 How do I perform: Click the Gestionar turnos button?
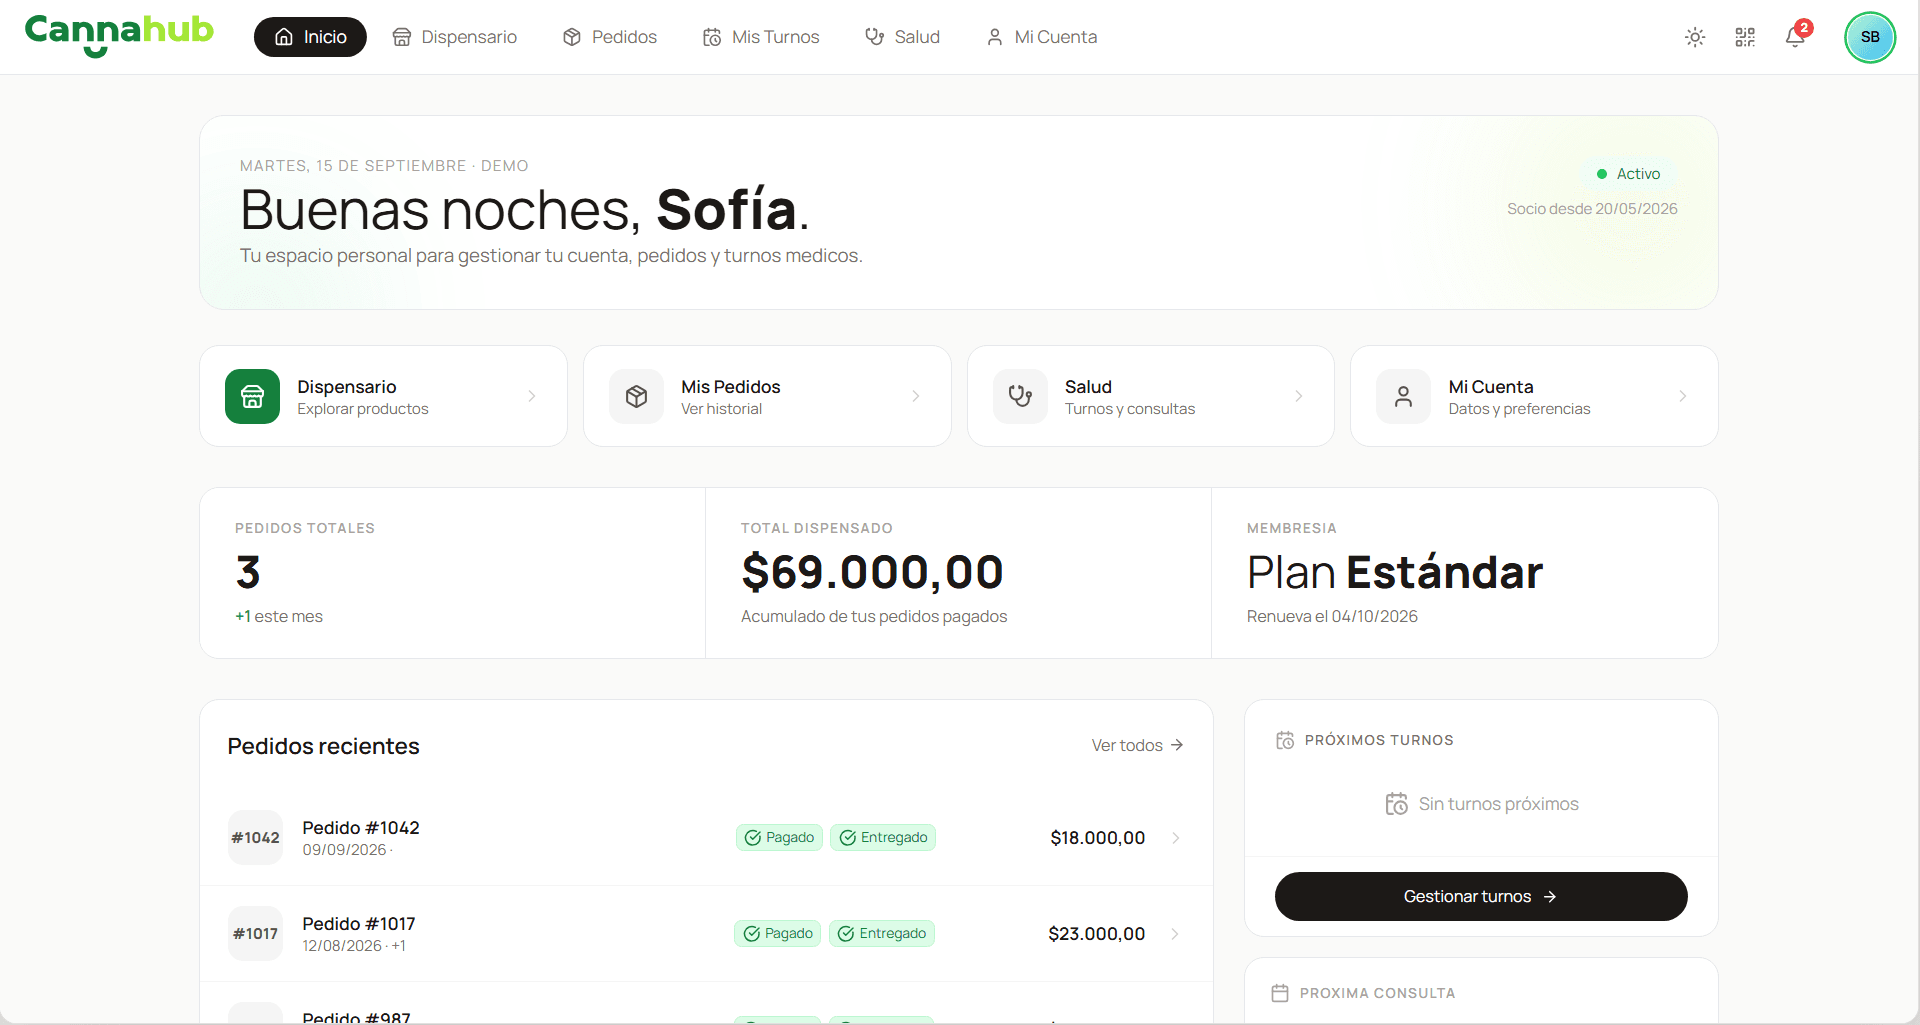pyautogui.click(x=1480, y=896)
